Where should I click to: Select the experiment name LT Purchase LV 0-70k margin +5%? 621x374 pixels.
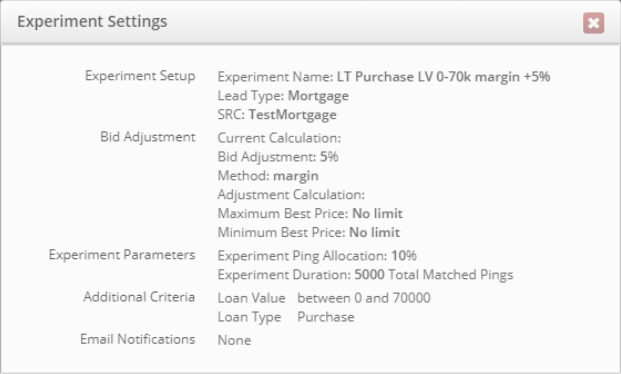(443, 76)
